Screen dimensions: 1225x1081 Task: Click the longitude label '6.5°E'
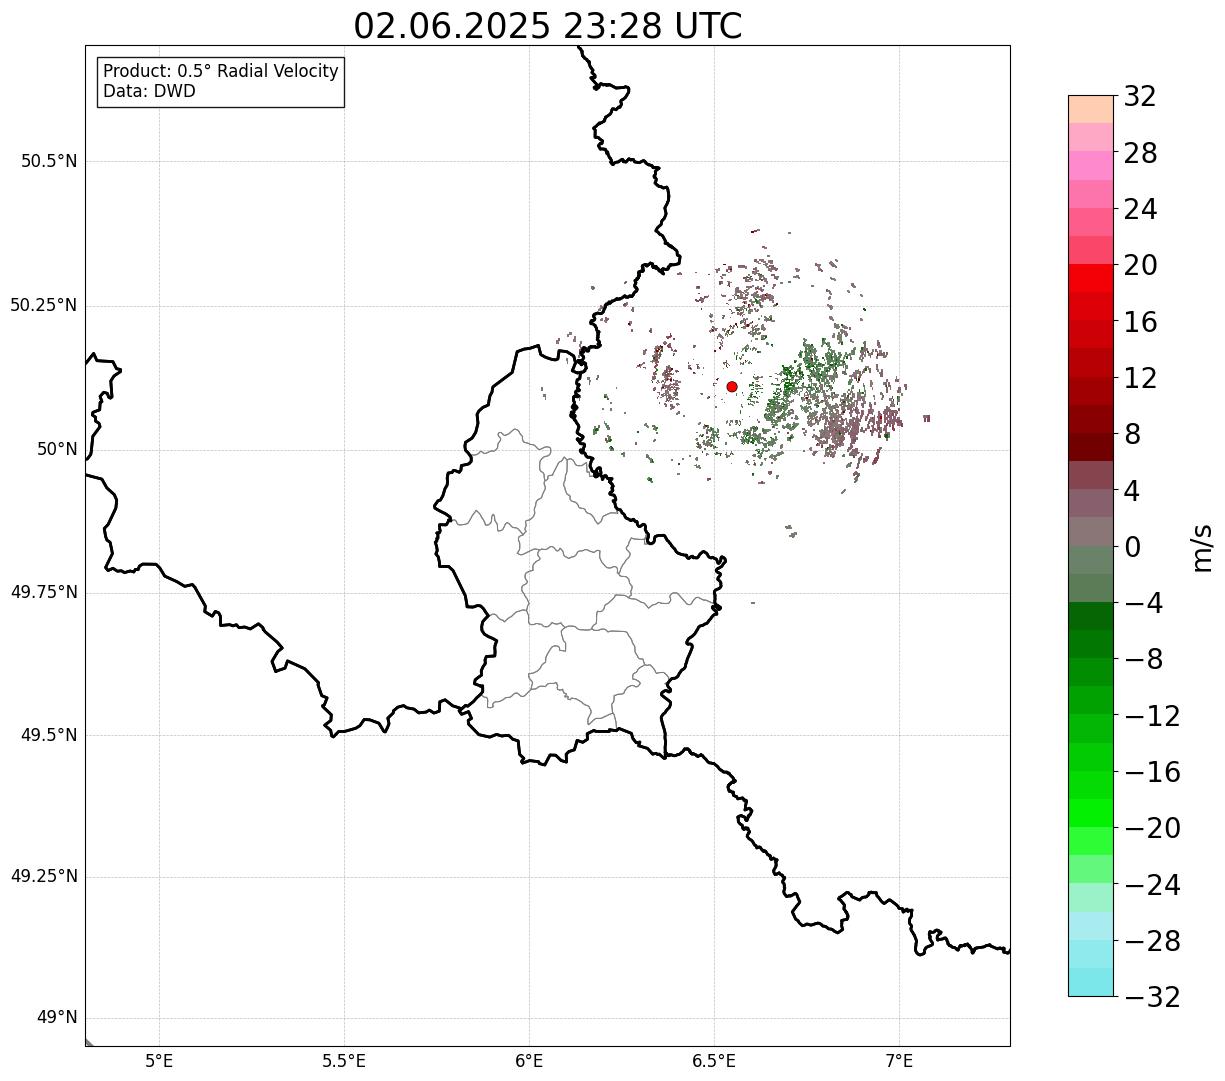(x=715, y=1061)
